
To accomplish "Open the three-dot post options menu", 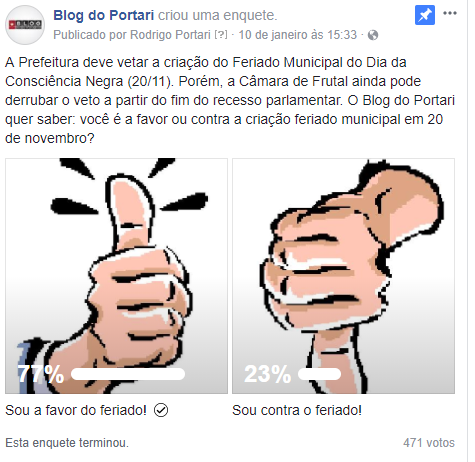I will point(450,13).
